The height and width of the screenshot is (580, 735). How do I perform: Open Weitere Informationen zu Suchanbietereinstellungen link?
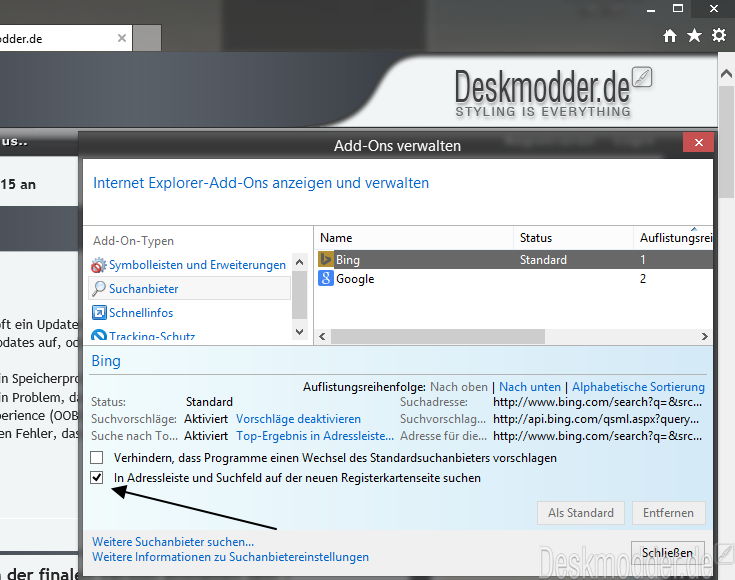point(231,557)
